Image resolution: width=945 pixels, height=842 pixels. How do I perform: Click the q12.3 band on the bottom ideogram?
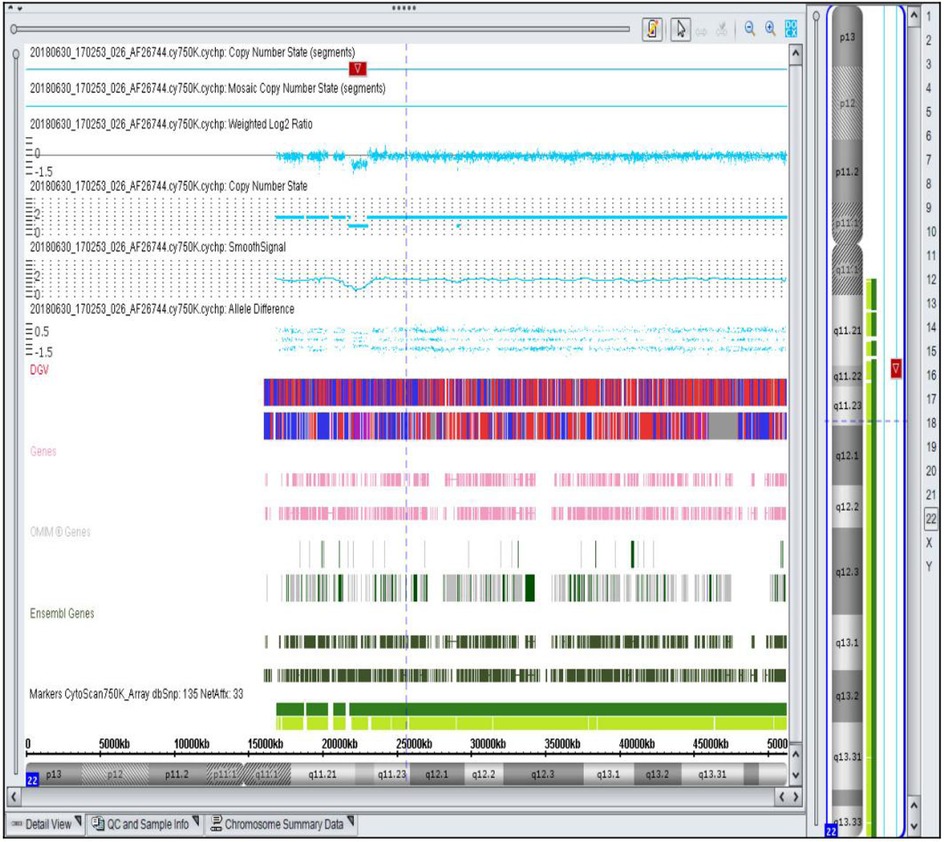pyautogui.click(x=542, y=774)
